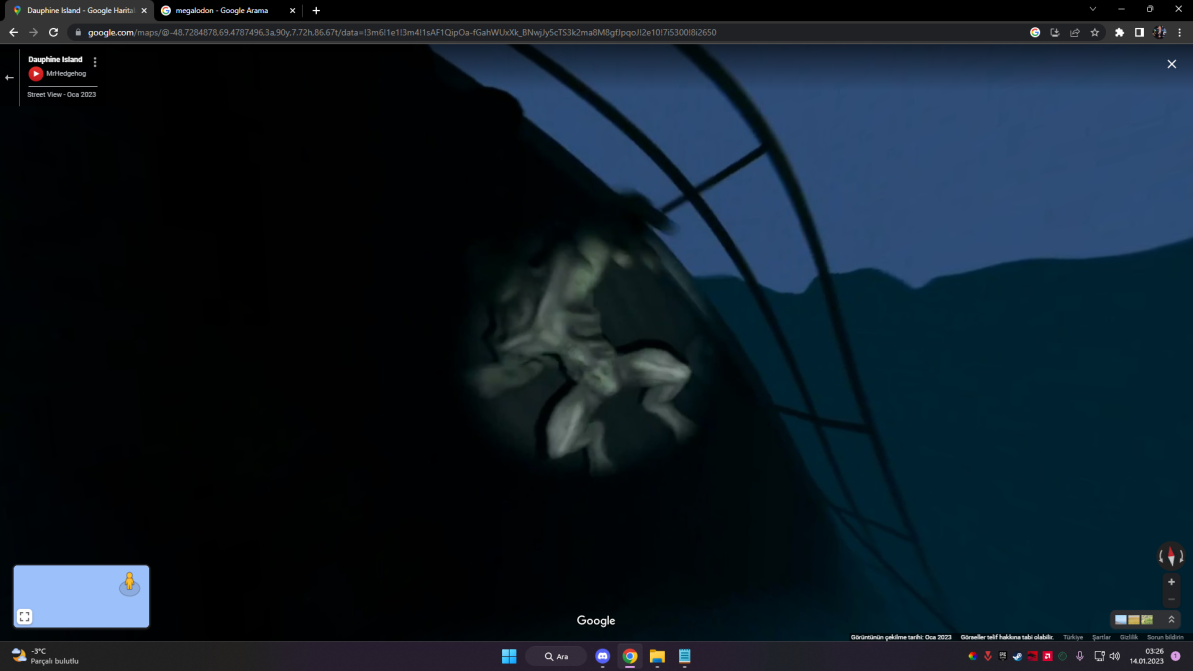Open the Chrome profile avatar
Viewport: 1193px width, 671px height.
point(1160,32)
